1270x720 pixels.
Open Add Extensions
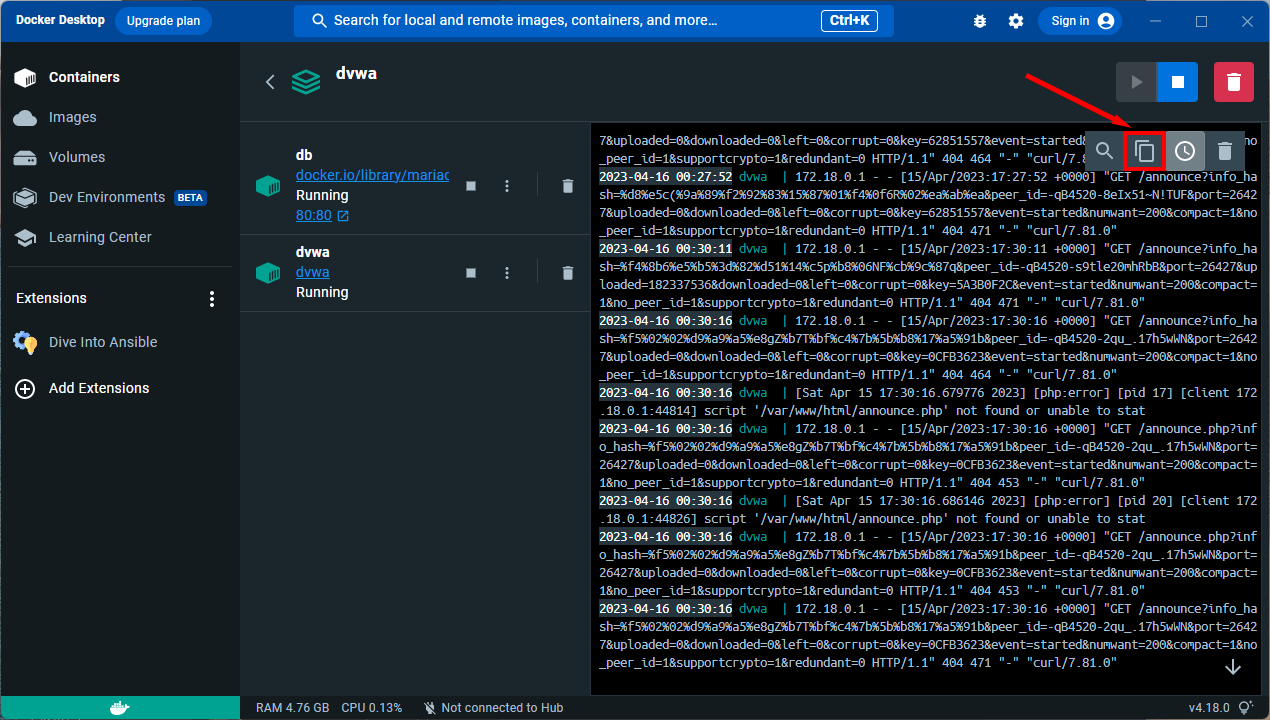(x=101, y=388)
